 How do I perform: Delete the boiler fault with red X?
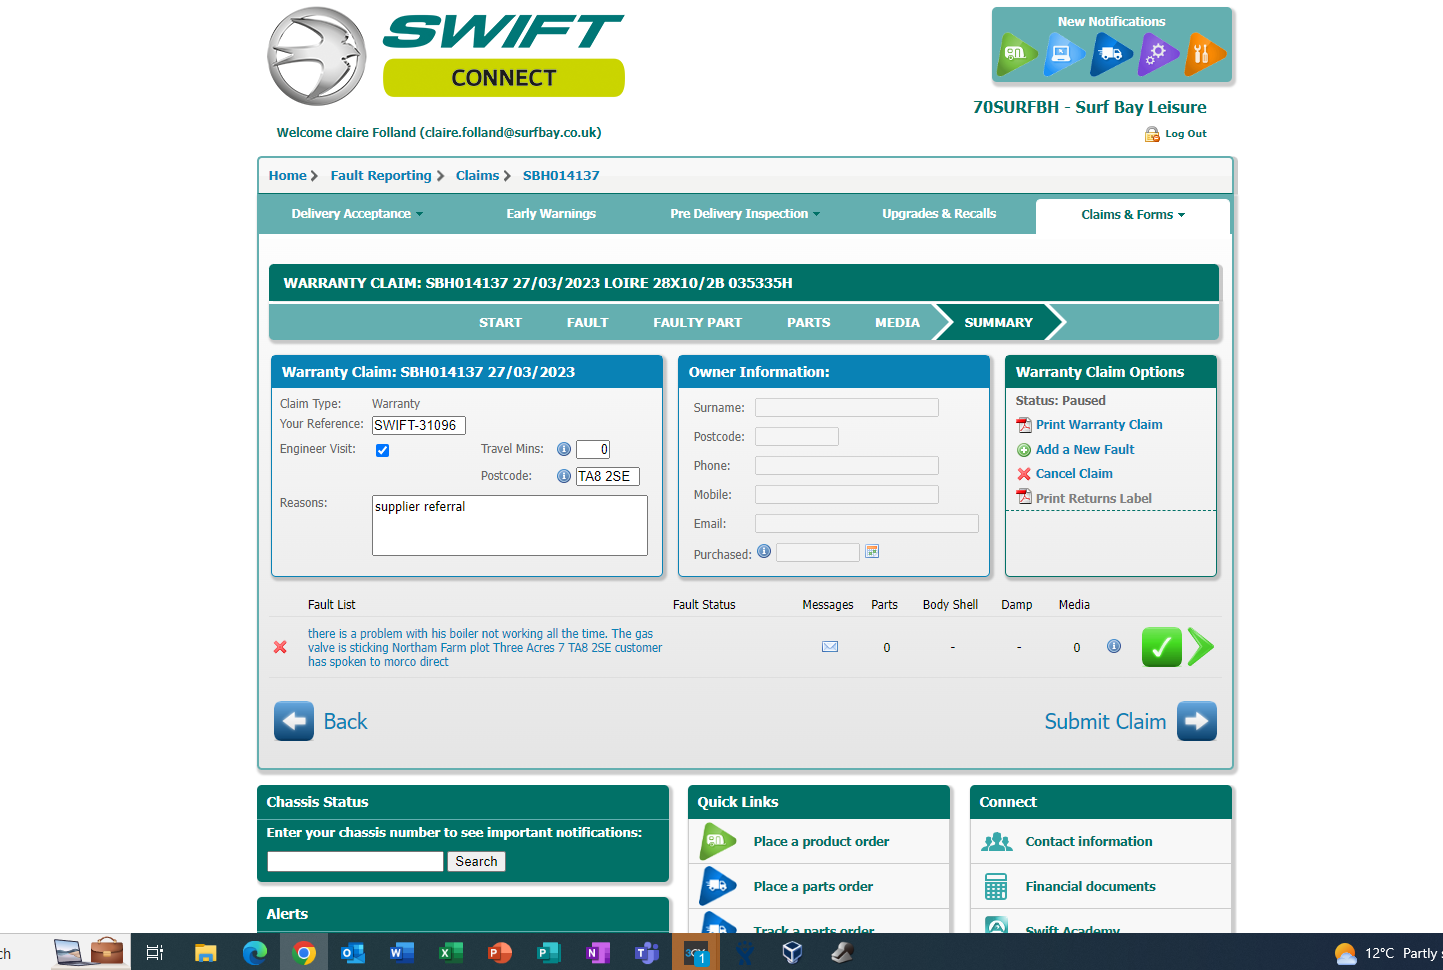point(280,647)
